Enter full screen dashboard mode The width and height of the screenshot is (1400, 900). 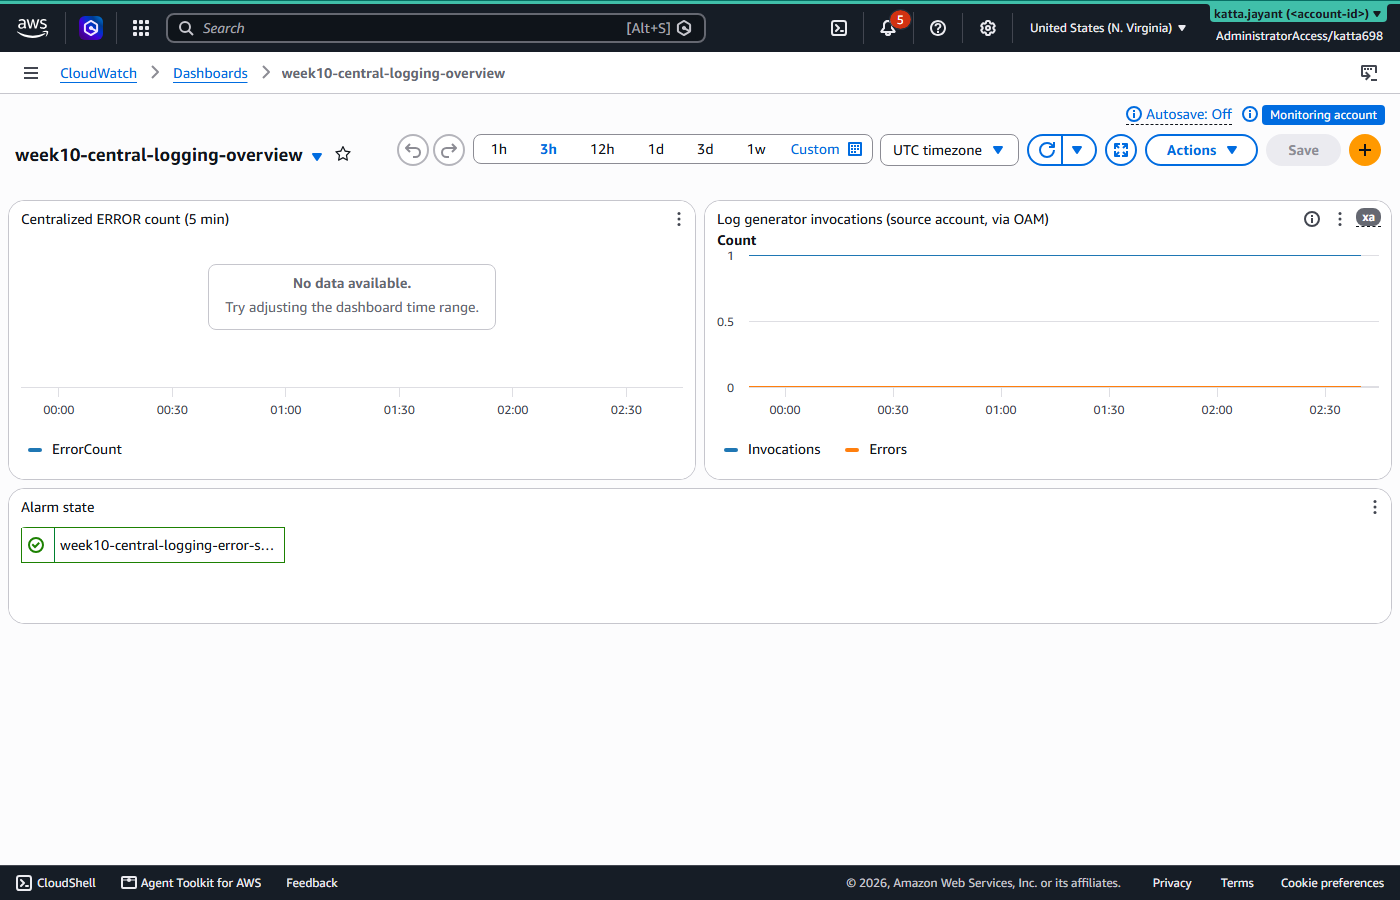click(1121, 150)
